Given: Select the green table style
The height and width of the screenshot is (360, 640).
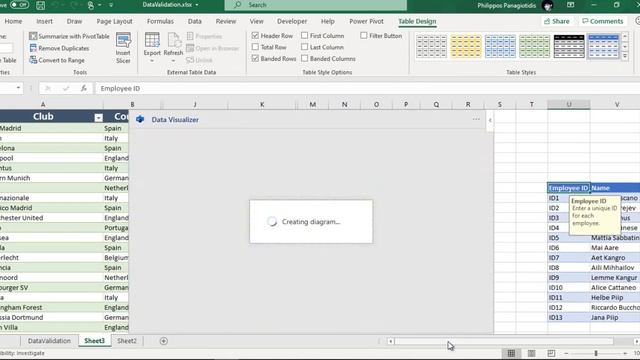Looking at the screenshot, I should [534, 46].
